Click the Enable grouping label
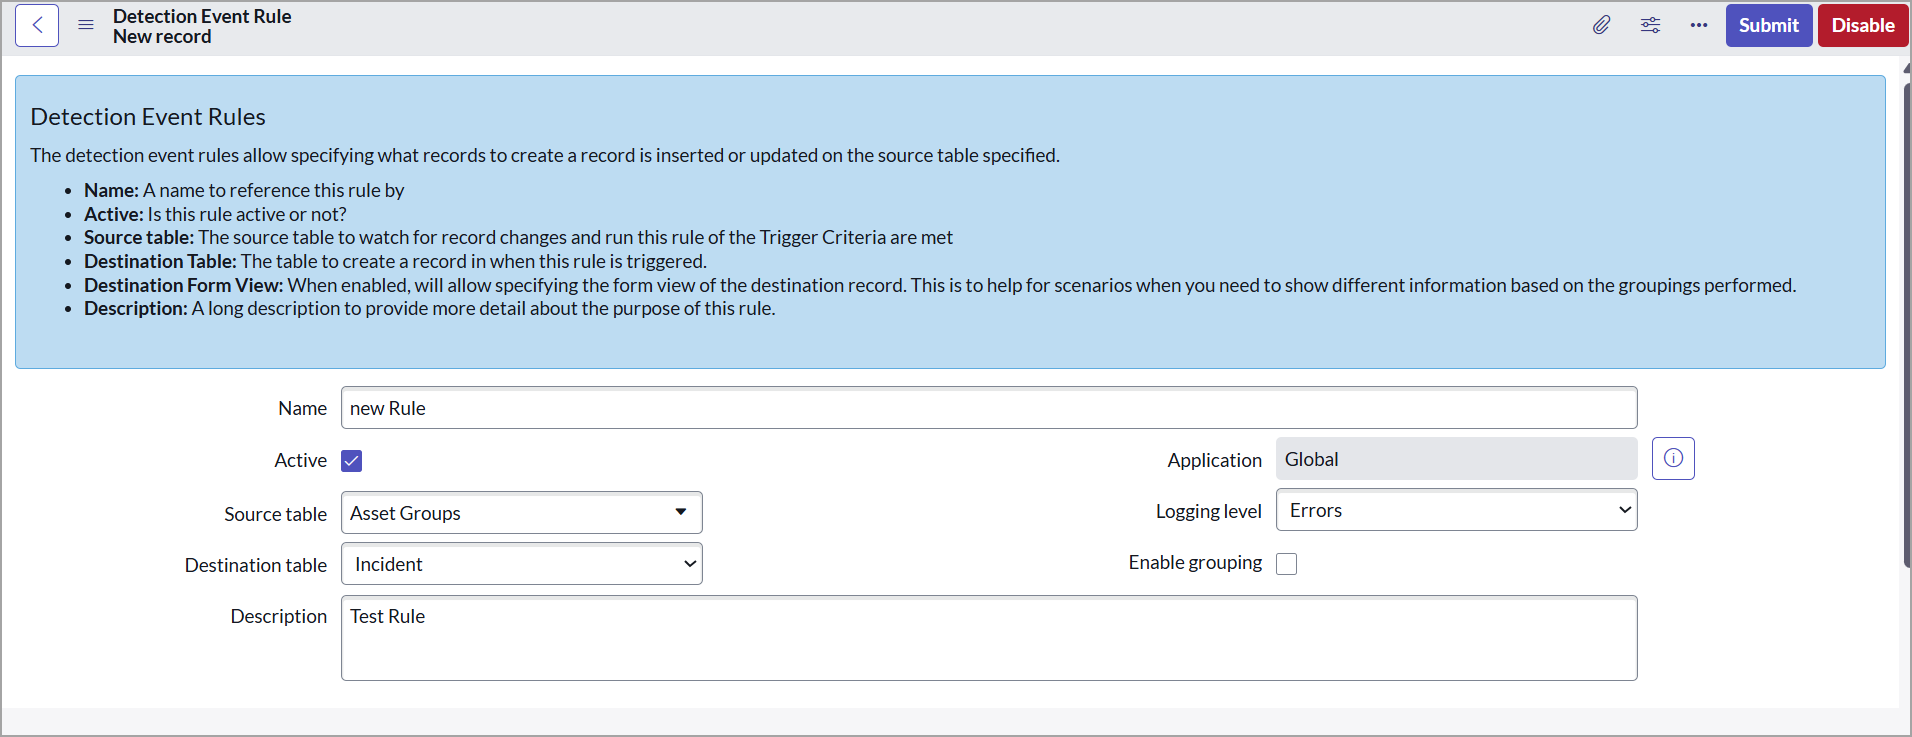 point(1195,563)
